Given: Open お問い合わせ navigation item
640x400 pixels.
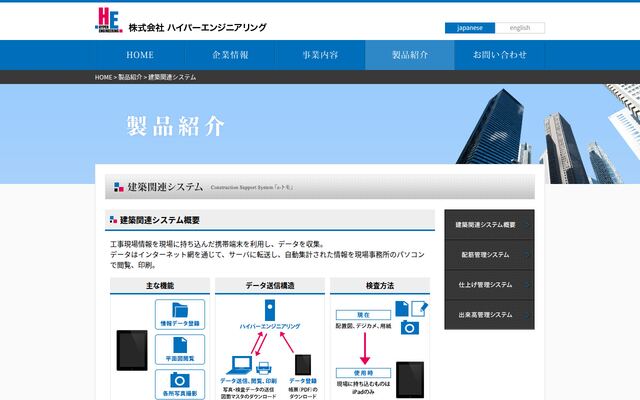Looking at the screenshot, I should [x=500, y=55].
